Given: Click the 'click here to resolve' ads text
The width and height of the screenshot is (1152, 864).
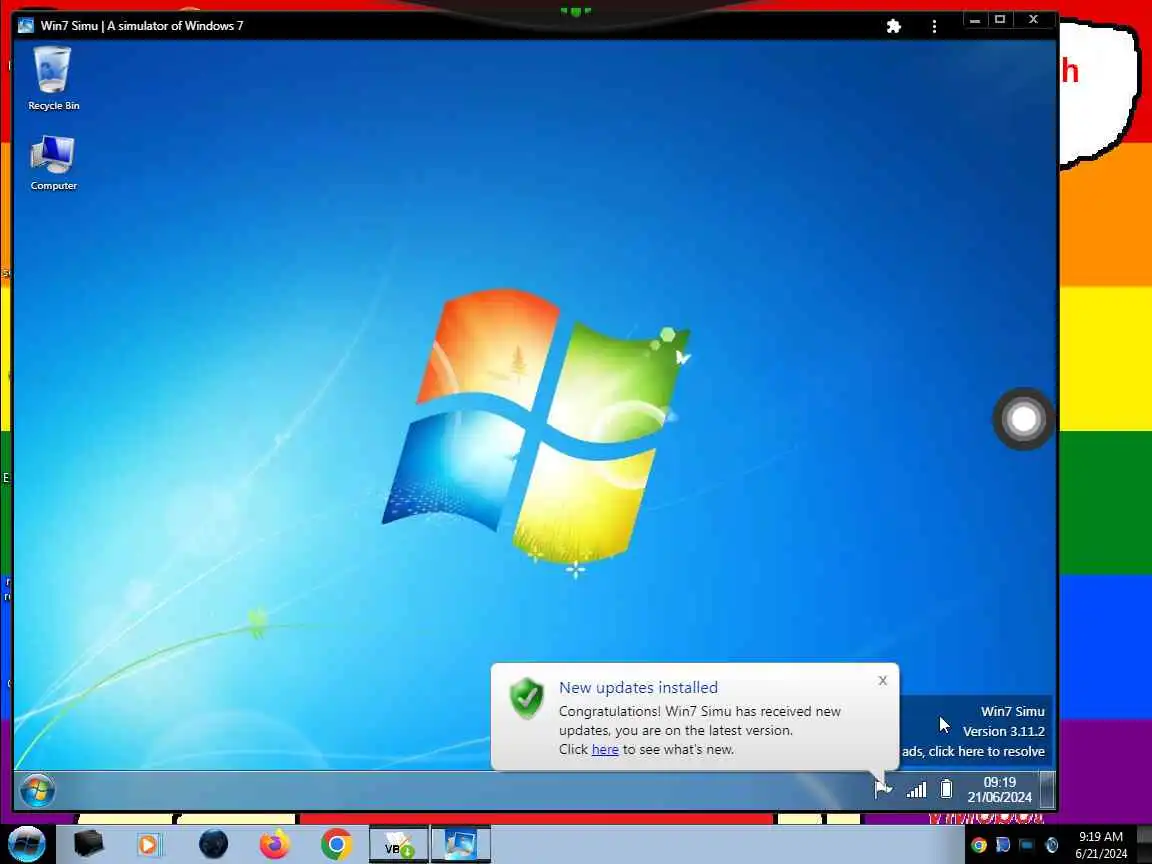Looking at the screenshot, I should point(986,751).
